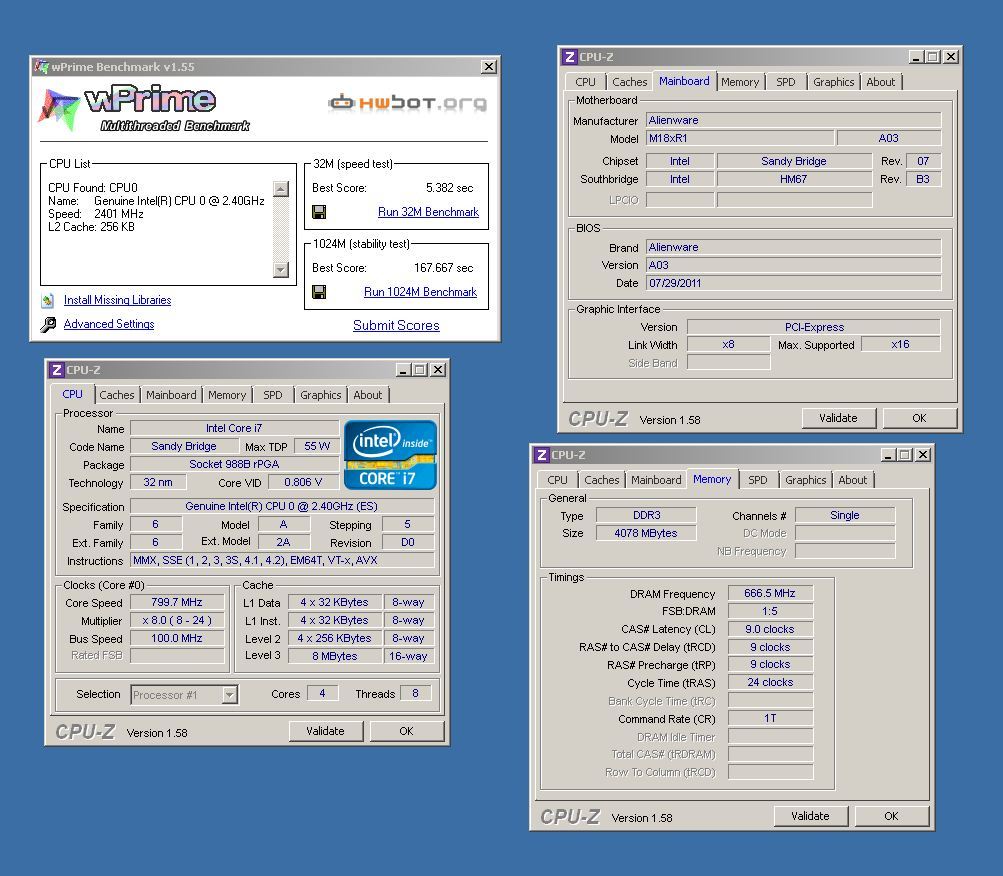Click Validate in the Mainboard window
Image resolution: width=1003 pixels, height=876 pixels.
838,418
